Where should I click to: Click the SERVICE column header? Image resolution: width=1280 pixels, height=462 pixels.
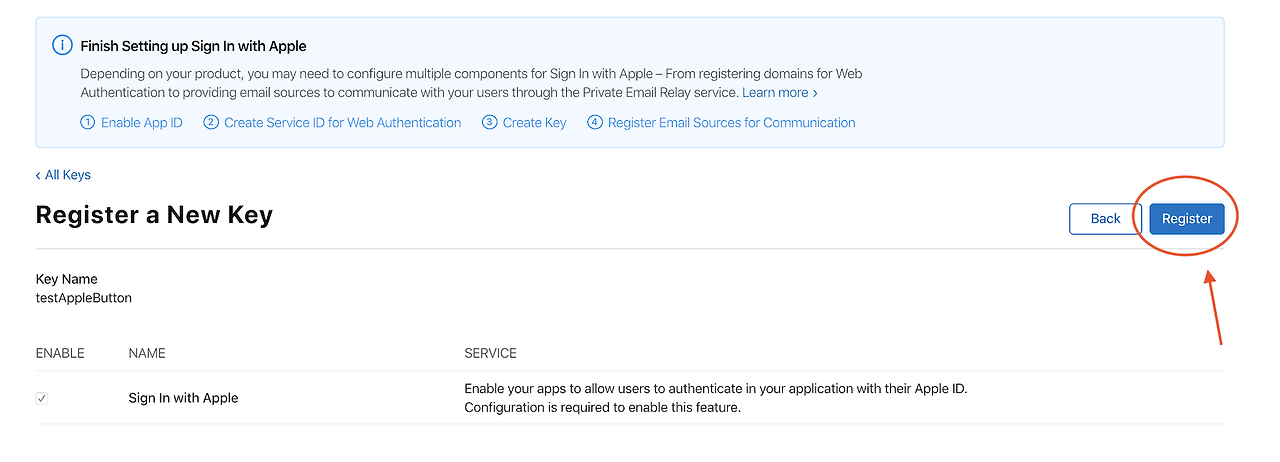(x=490, y=353)
